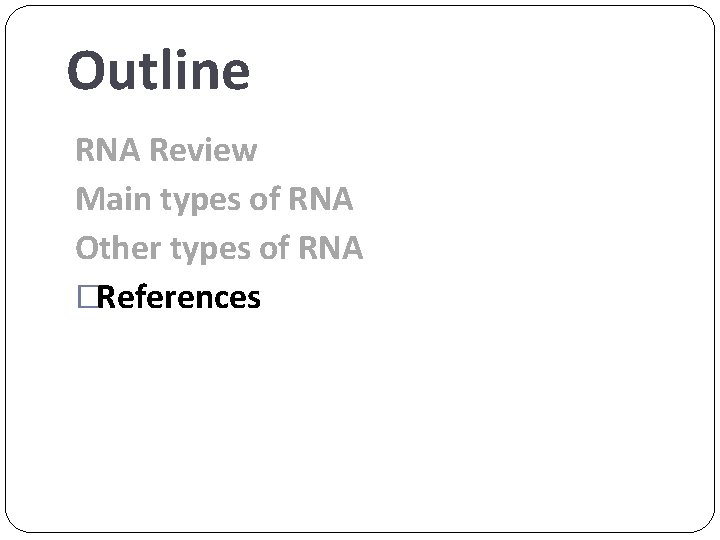Click the highlighted References item
Screen dimensions: 720x540
(178, 297)
